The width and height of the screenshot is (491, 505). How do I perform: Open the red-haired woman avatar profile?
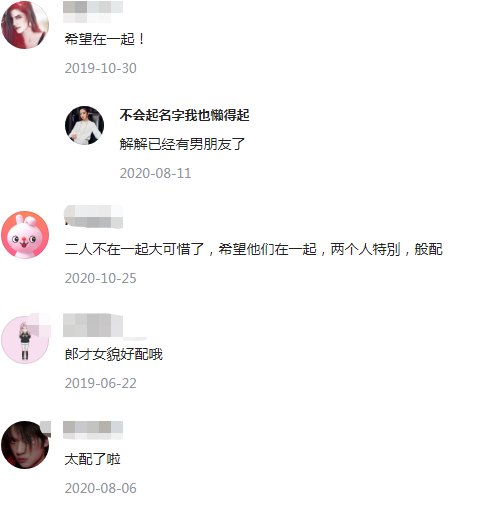tap(25, 25)
